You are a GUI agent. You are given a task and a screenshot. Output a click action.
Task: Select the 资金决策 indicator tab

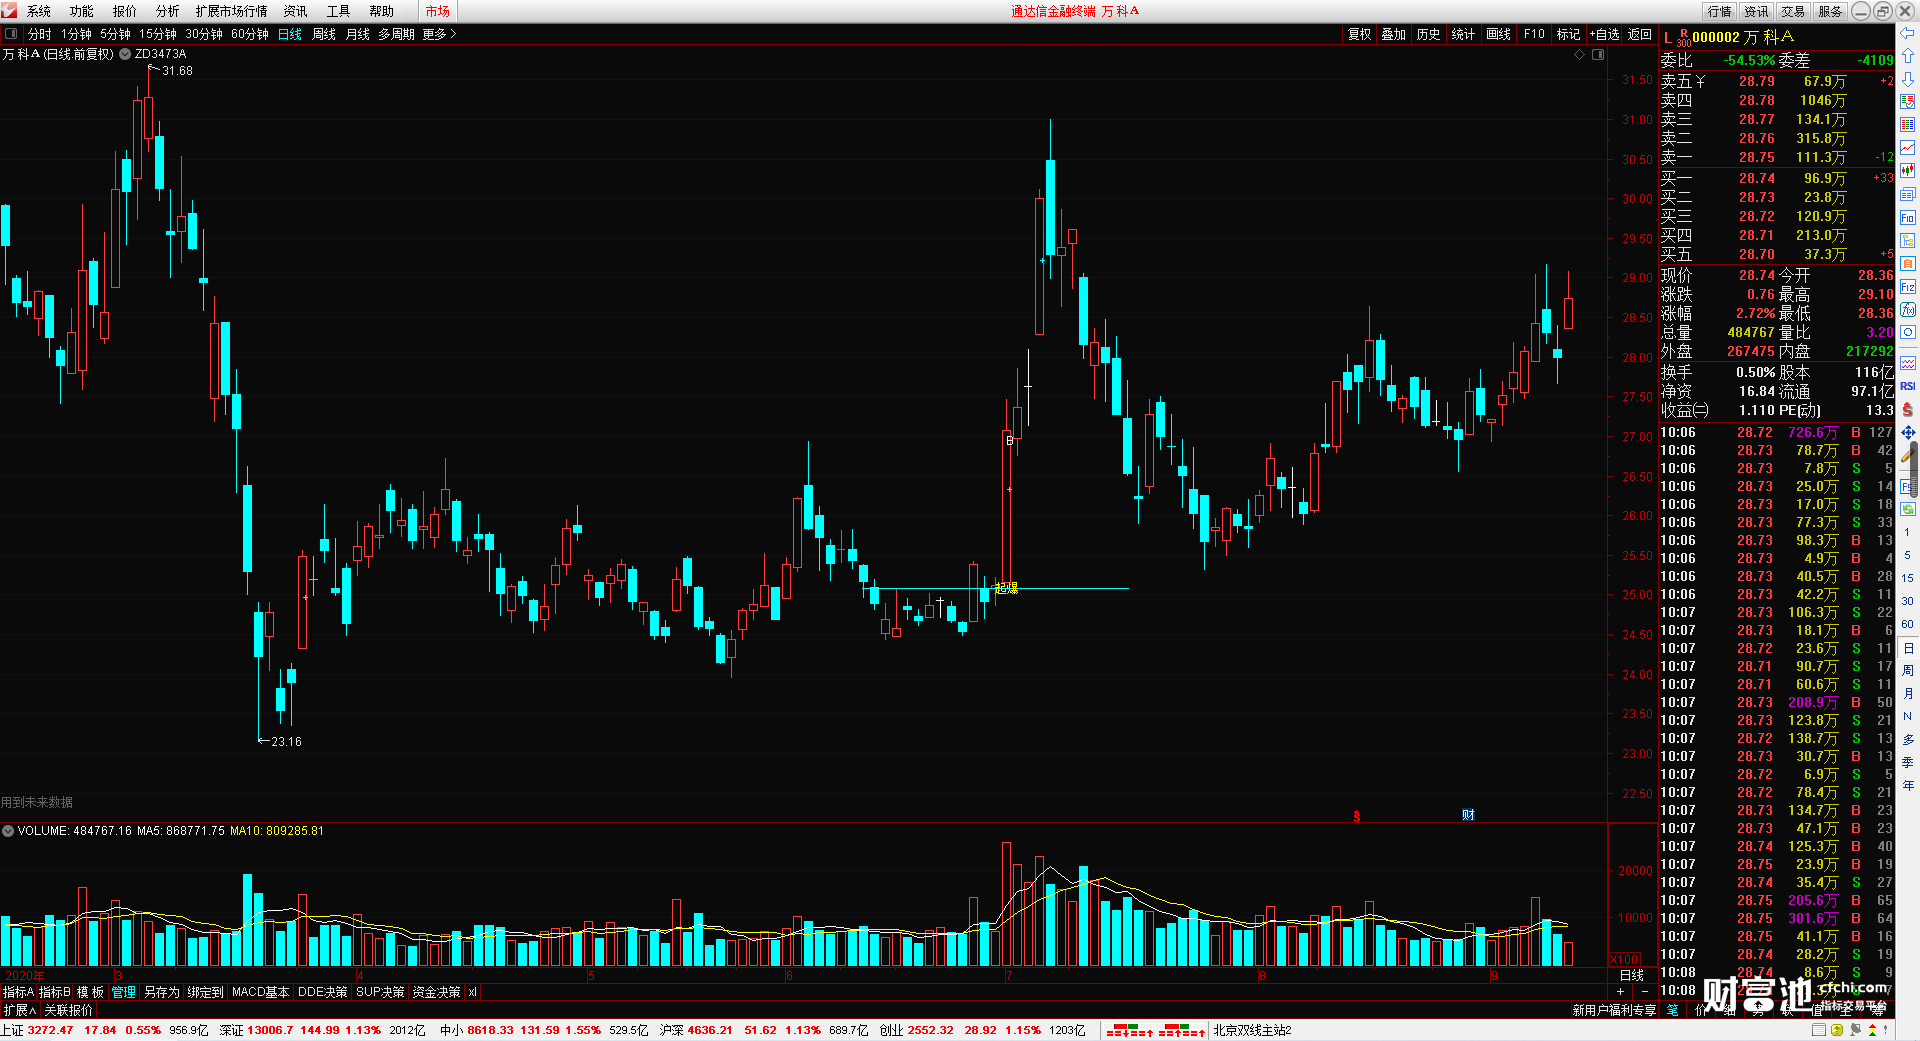[x=436, y=992]
